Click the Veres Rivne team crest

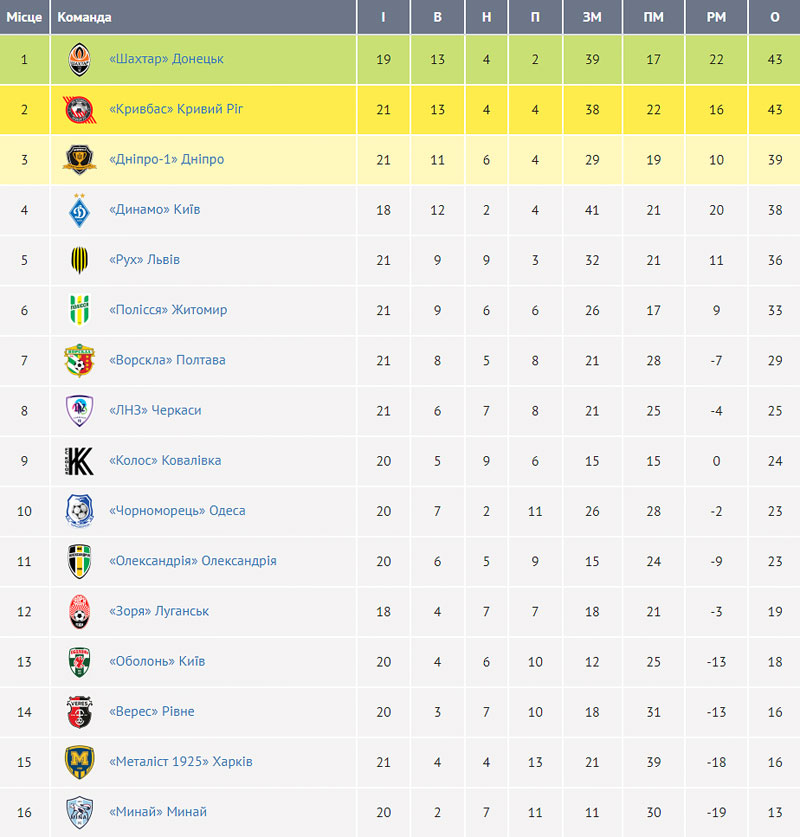coord(80,712)
